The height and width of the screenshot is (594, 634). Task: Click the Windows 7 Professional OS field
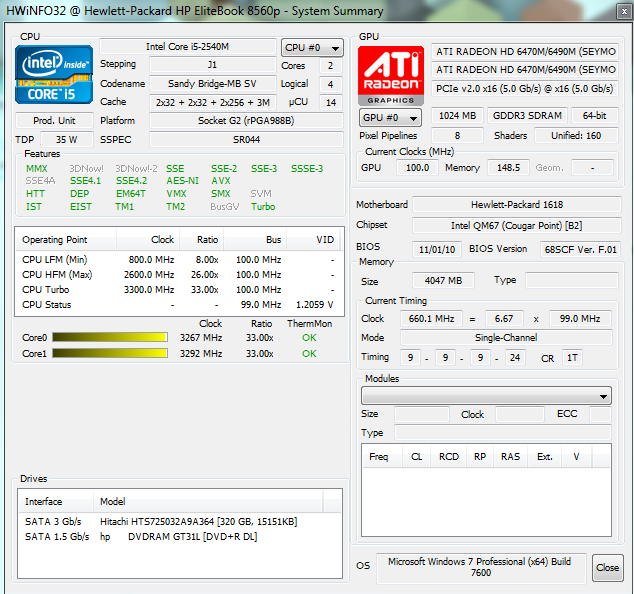click(x=480, y=567)
